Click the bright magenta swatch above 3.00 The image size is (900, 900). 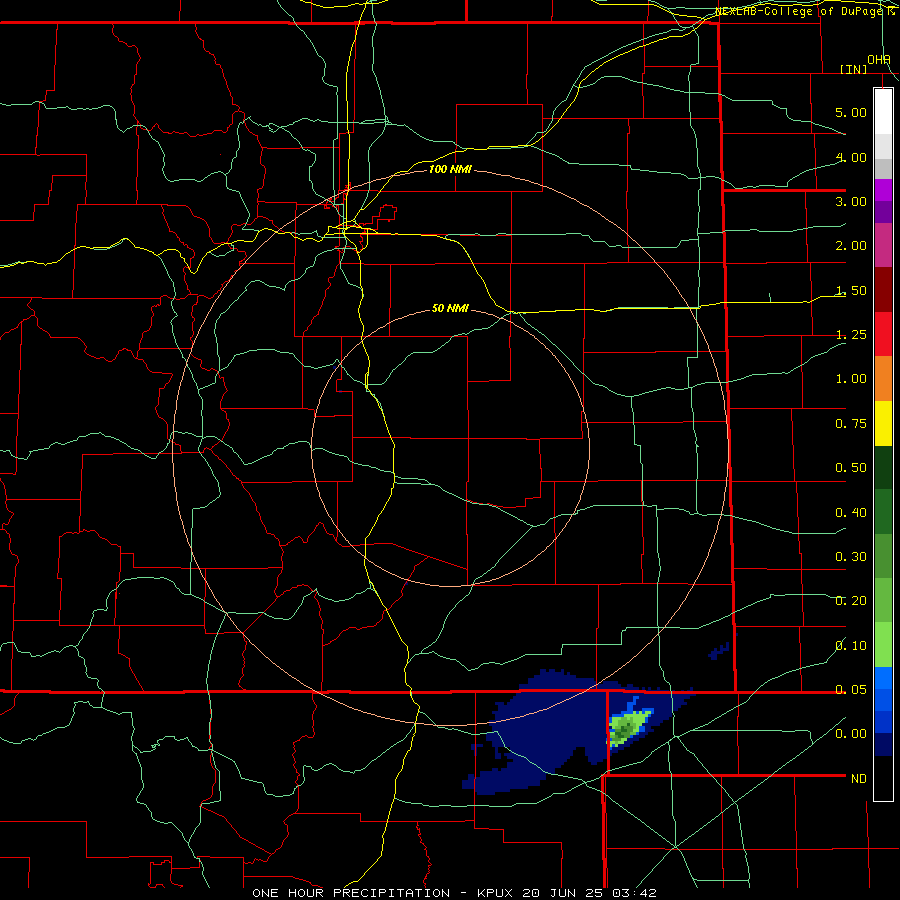pyautogui.click(x=883, y=191)
